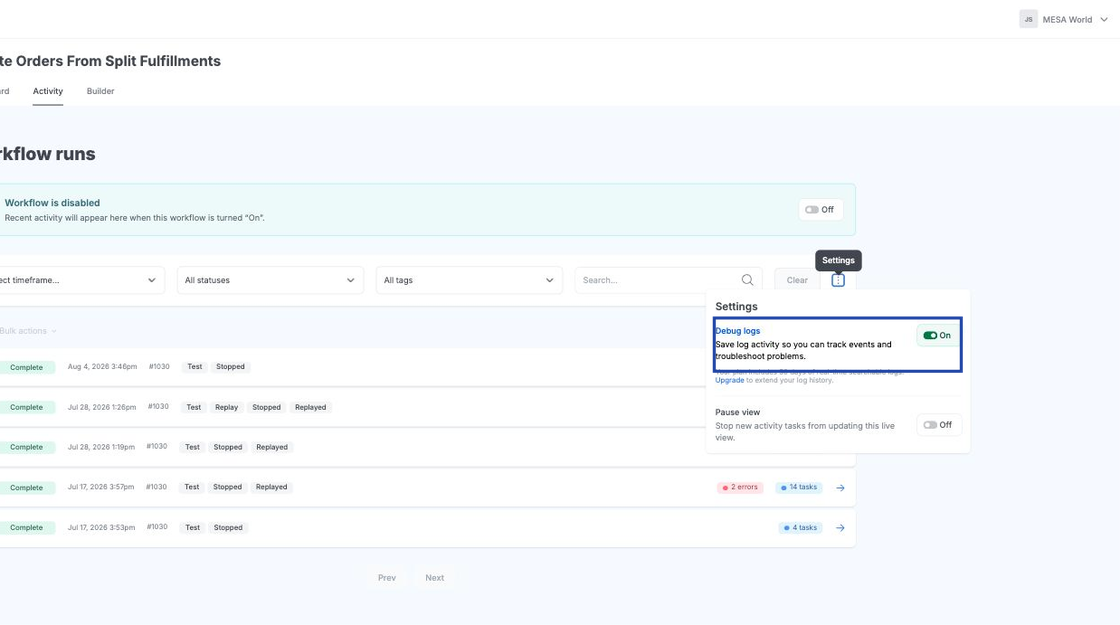Click Test tag on Aug 4 run
The width and height of the screenshot is (1120, 625).
coord(194,366)
